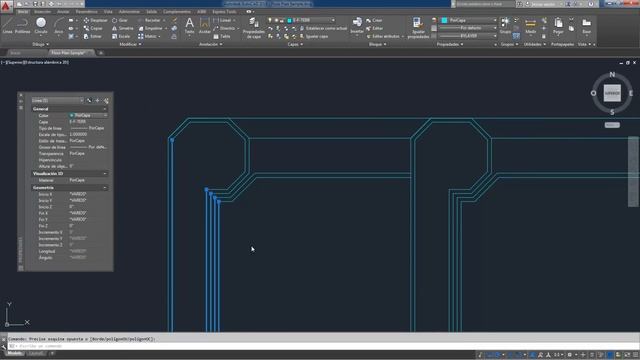Click the Copiar modify tool

pyautogui.click(x=93, y=28)
